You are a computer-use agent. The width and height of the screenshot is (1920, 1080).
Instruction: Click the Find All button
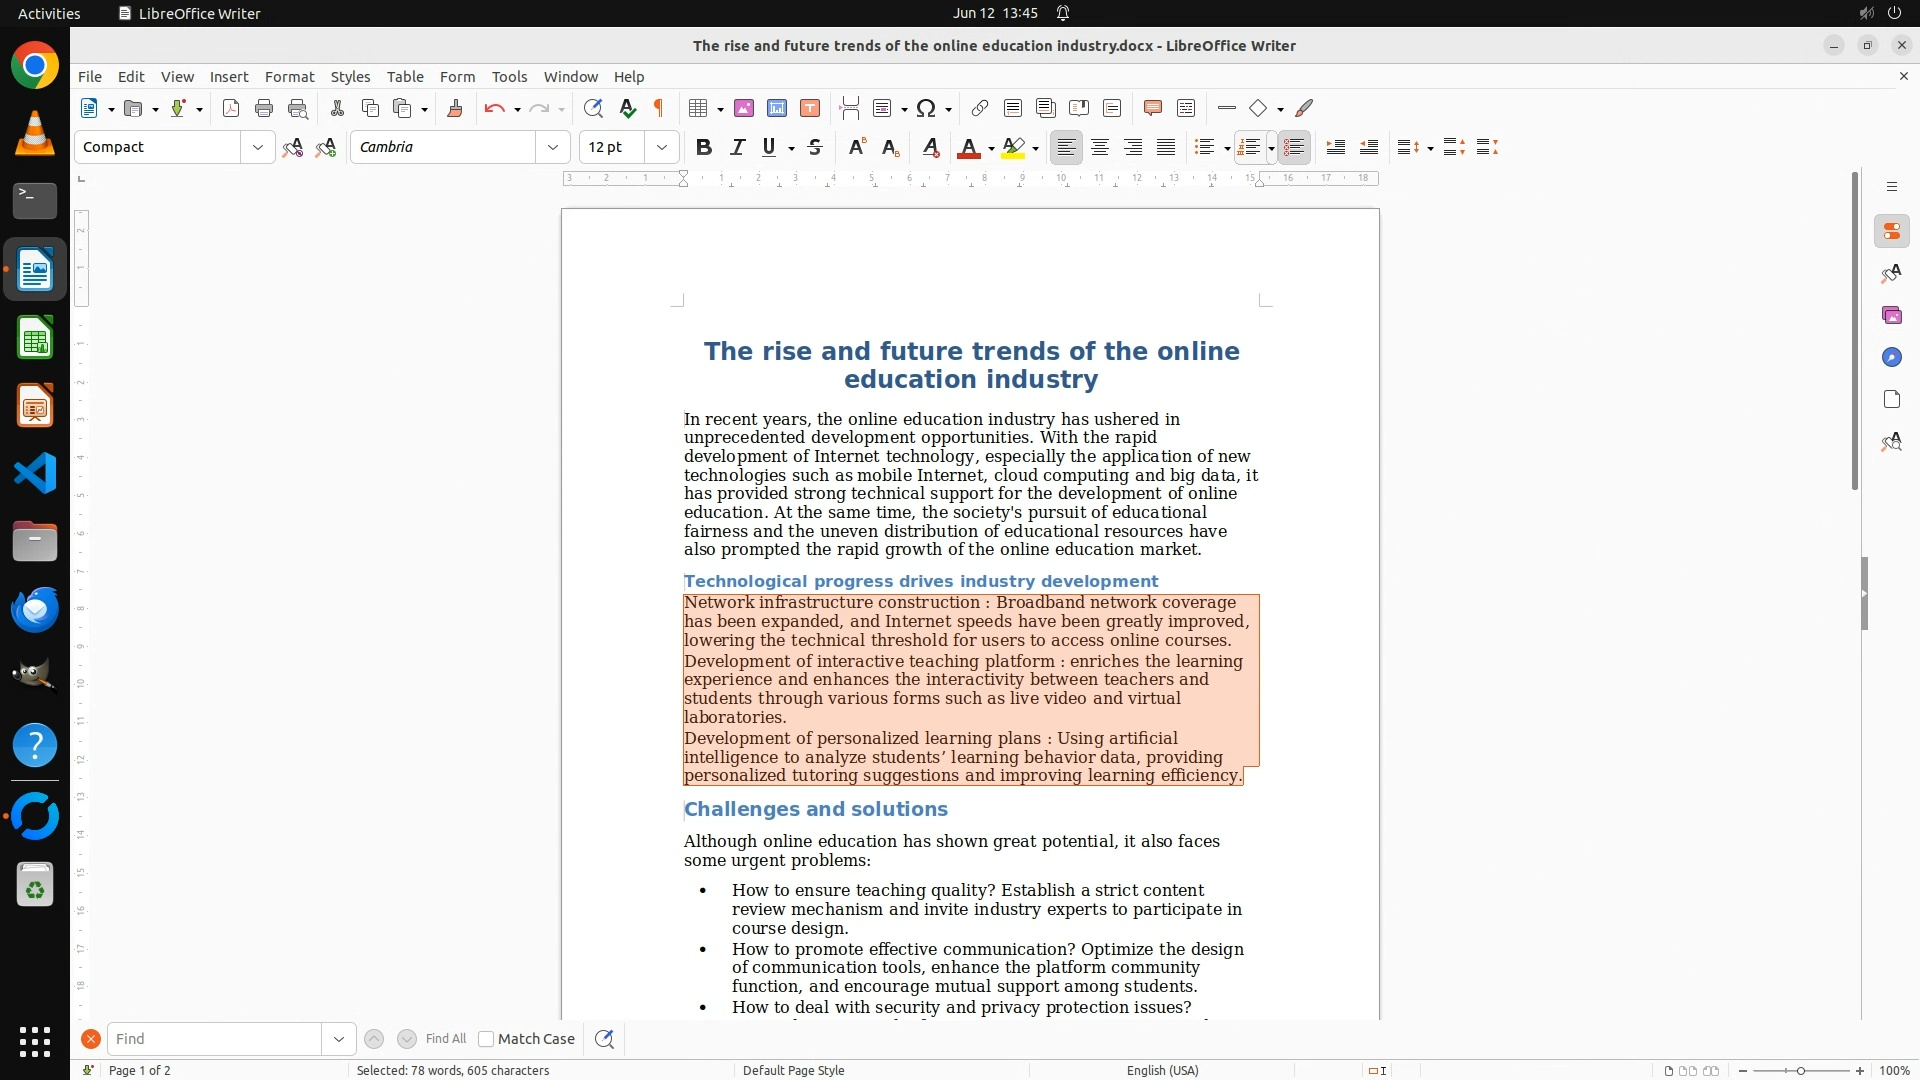445,1039
